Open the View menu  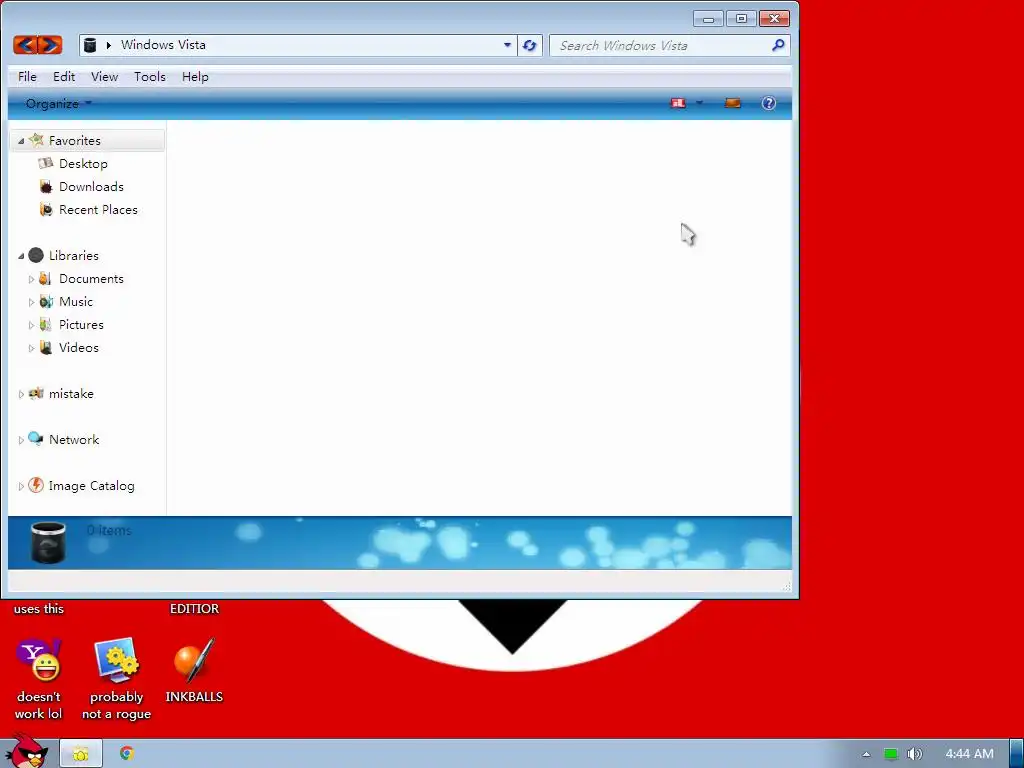tap(104, 76)
